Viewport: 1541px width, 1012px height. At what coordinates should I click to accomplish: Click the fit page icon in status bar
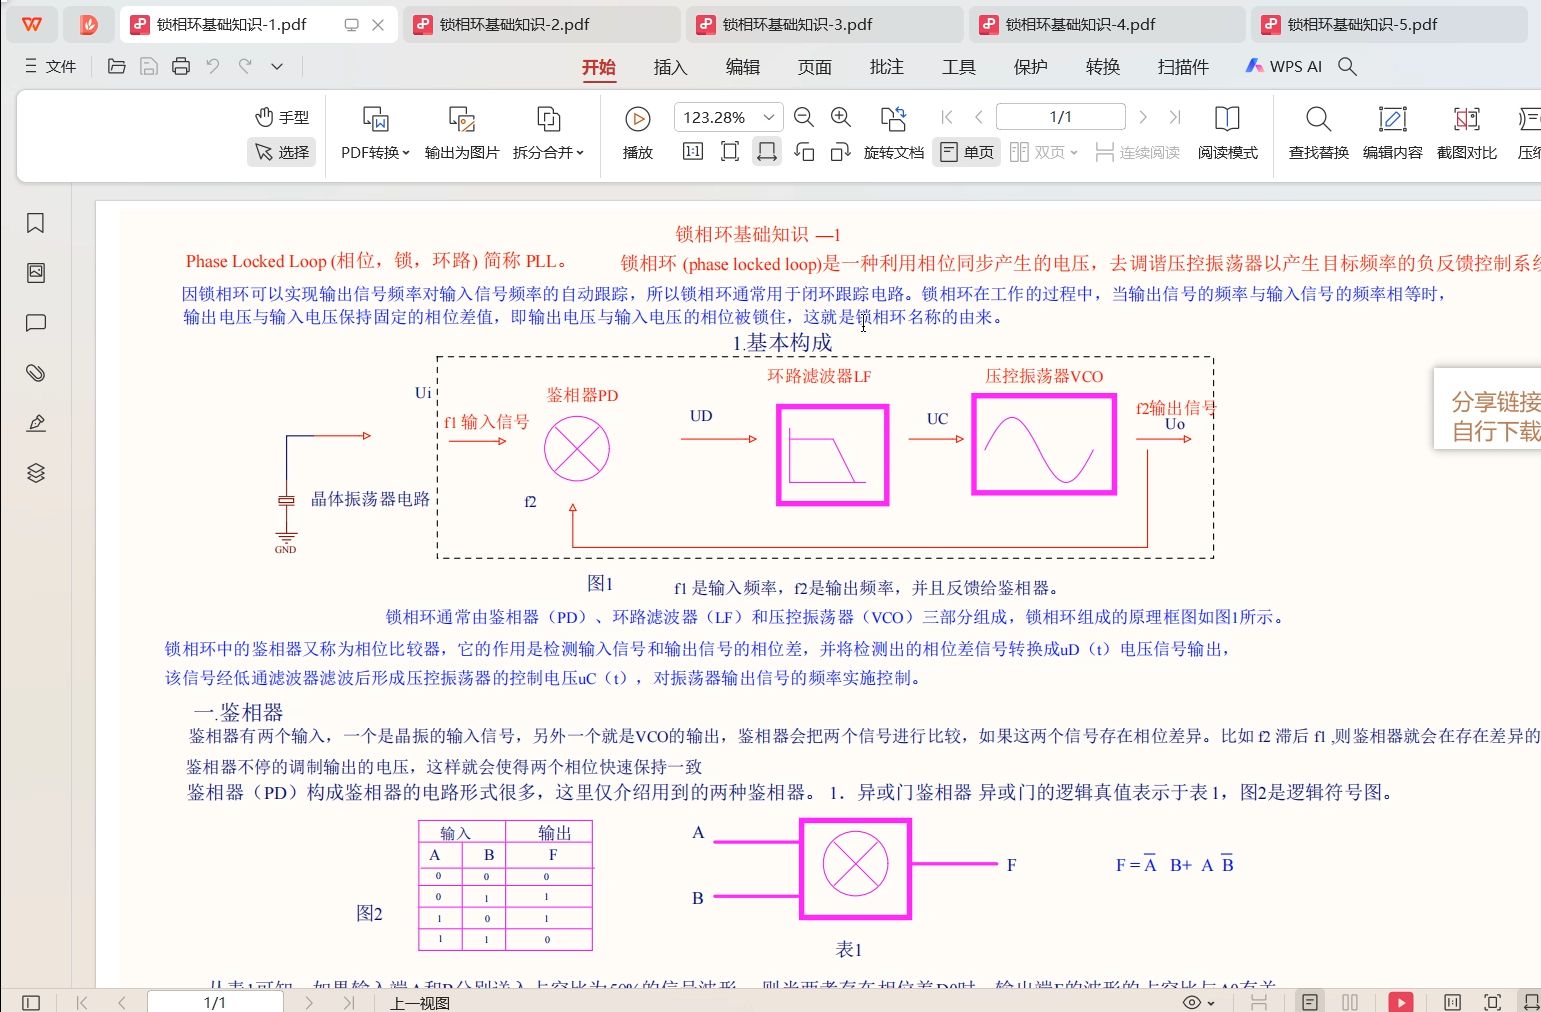point(1493,1002)
